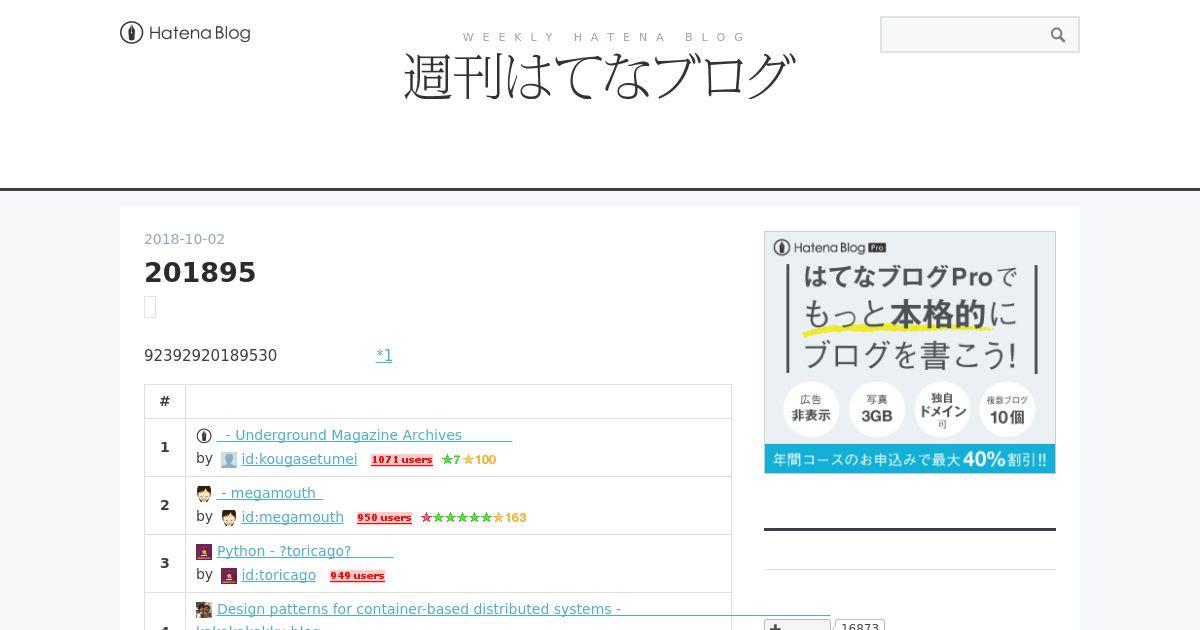
Task: Click the megamouth entry favicon
Action: tap(204, 494)
